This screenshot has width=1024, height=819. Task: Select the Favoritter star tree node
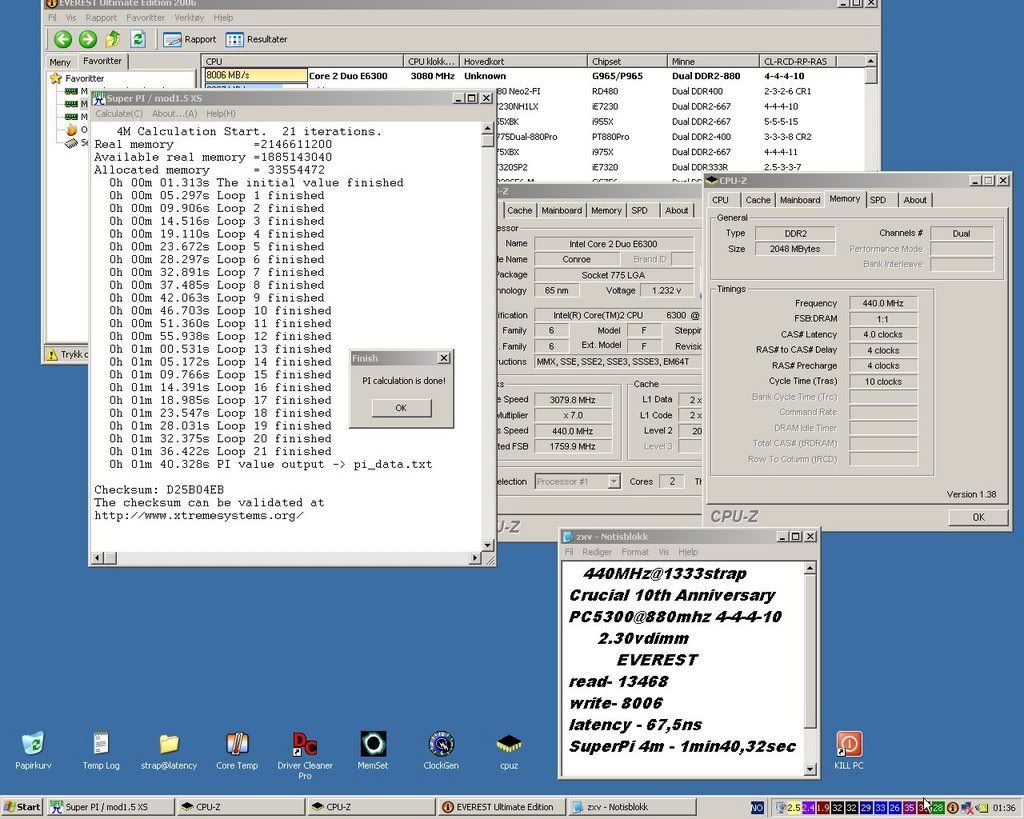(77, 78)
